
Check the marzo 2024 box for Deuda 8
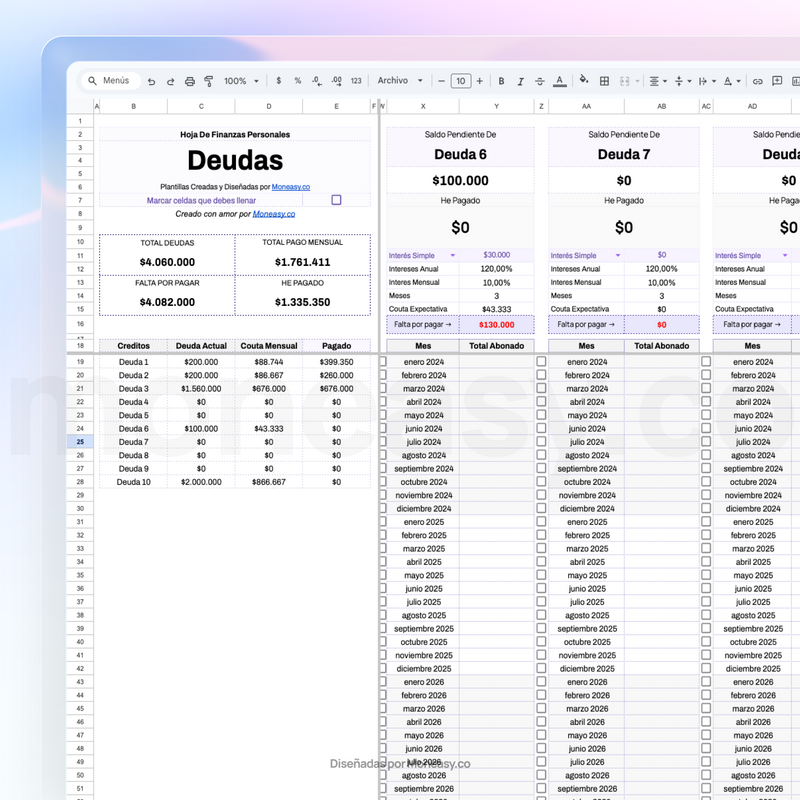pyautogui.click(x=706, y=388)
